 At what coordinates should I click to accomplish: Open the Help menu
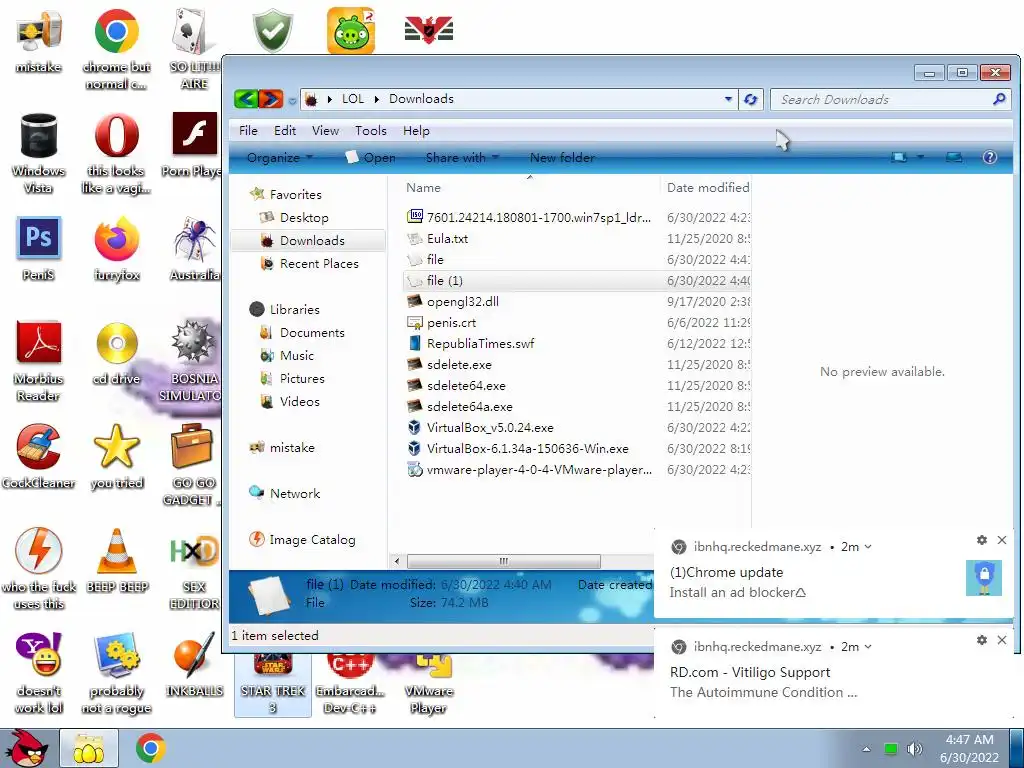pos(416,131)
